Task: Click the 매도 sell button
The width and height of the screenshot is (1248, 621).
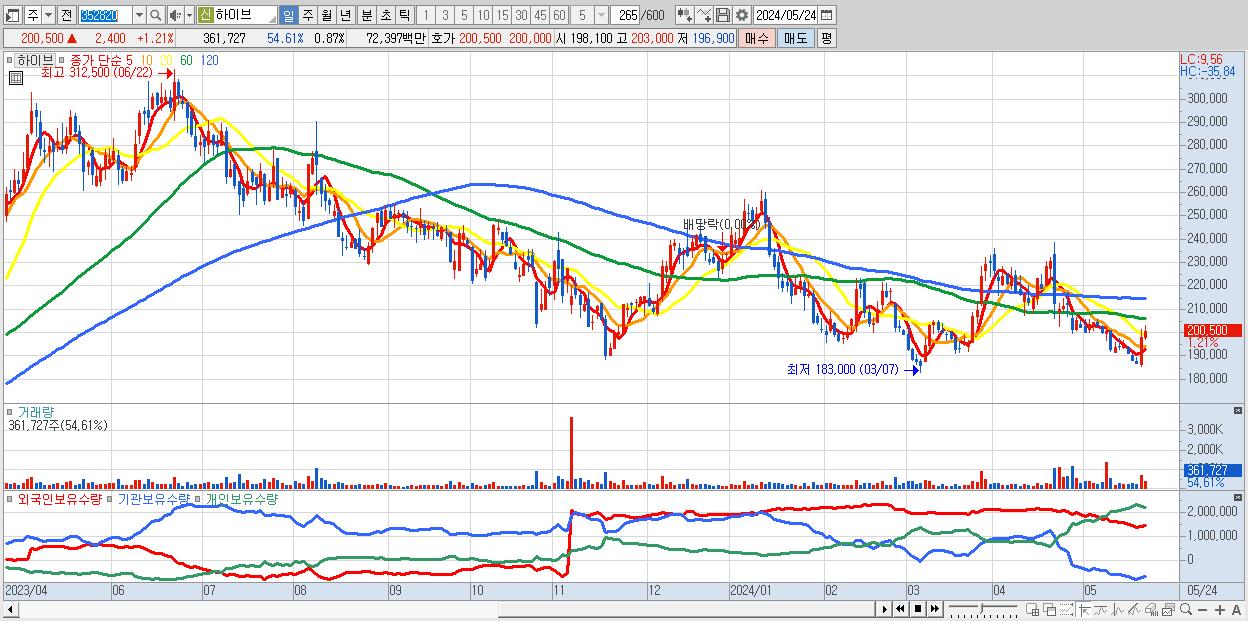Action: tap(795, 38)
